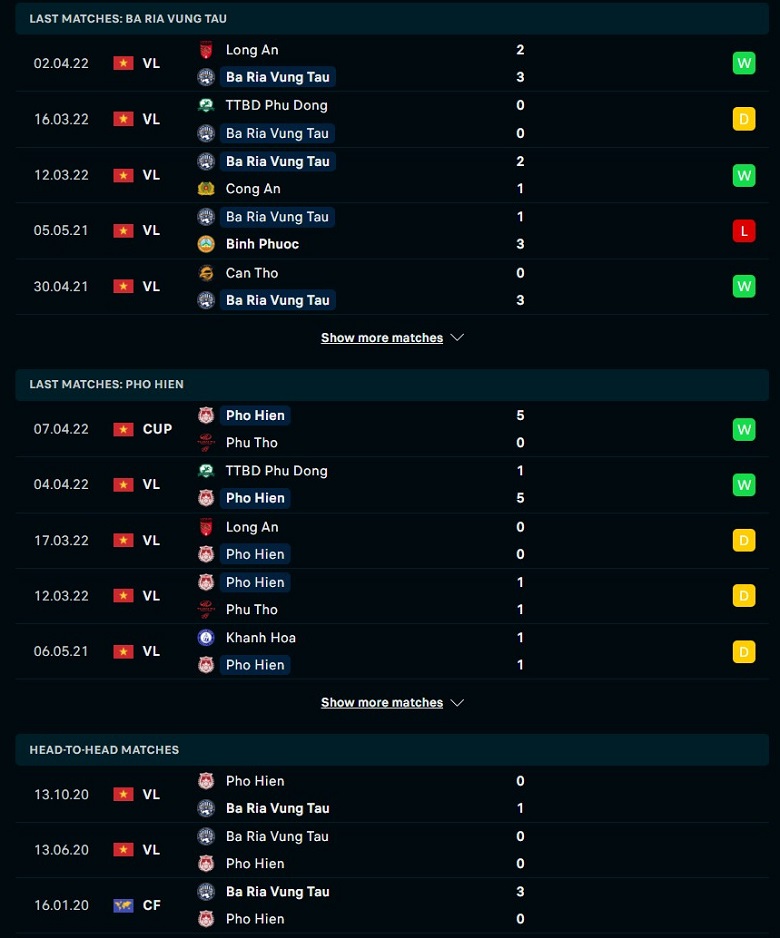
Task: Click the Can Tho team crest
Action: tap(206, 273)
